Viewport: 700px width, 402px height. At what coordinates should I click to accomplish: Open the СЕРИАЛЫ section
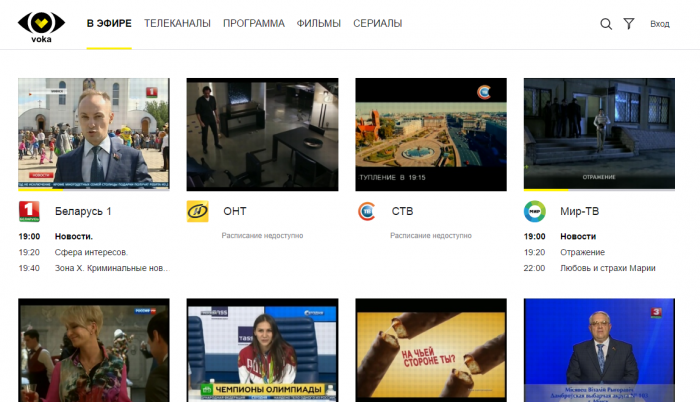click(x=378, y=23)
